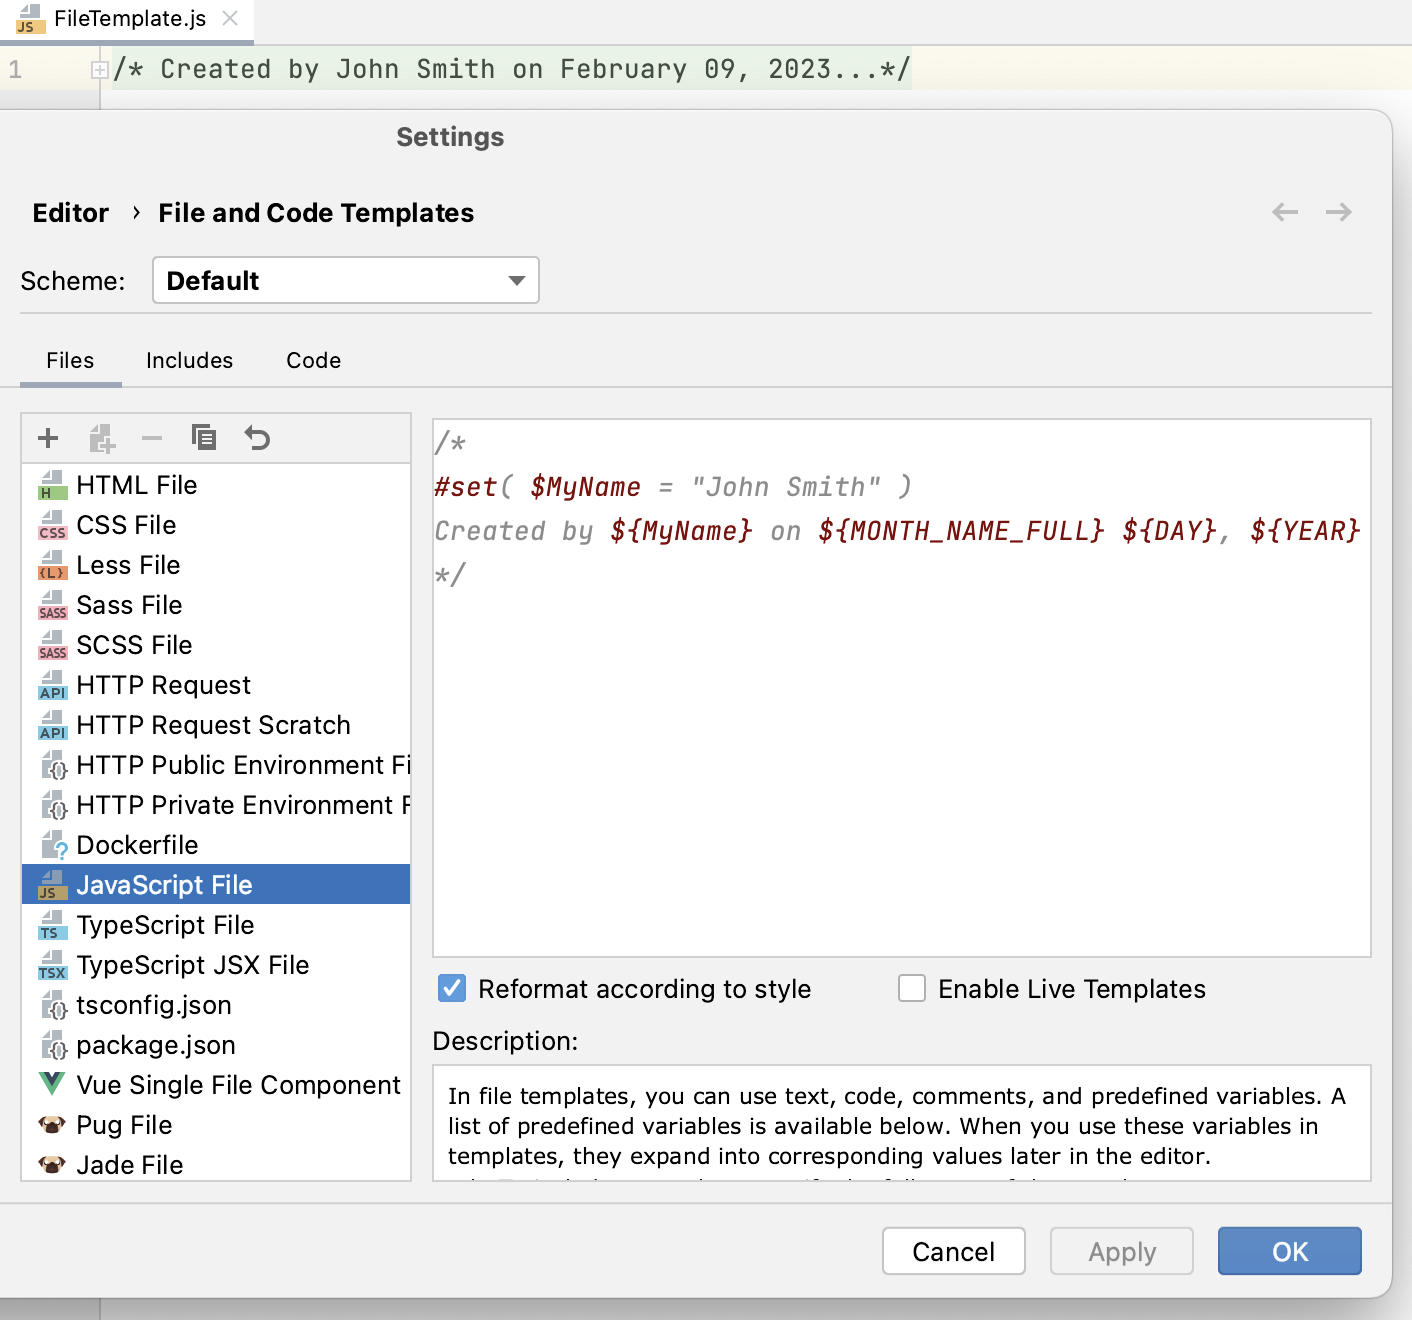Remove the JavaScript File template
The image size is (1412, 1320).
(x=152, y=438)
